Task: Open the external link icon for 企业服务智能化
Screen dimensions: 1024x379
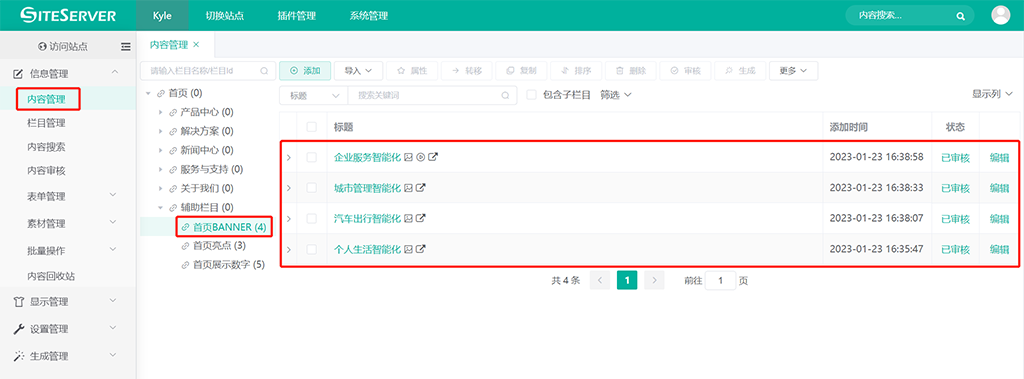Action: [x=432, y=157]
